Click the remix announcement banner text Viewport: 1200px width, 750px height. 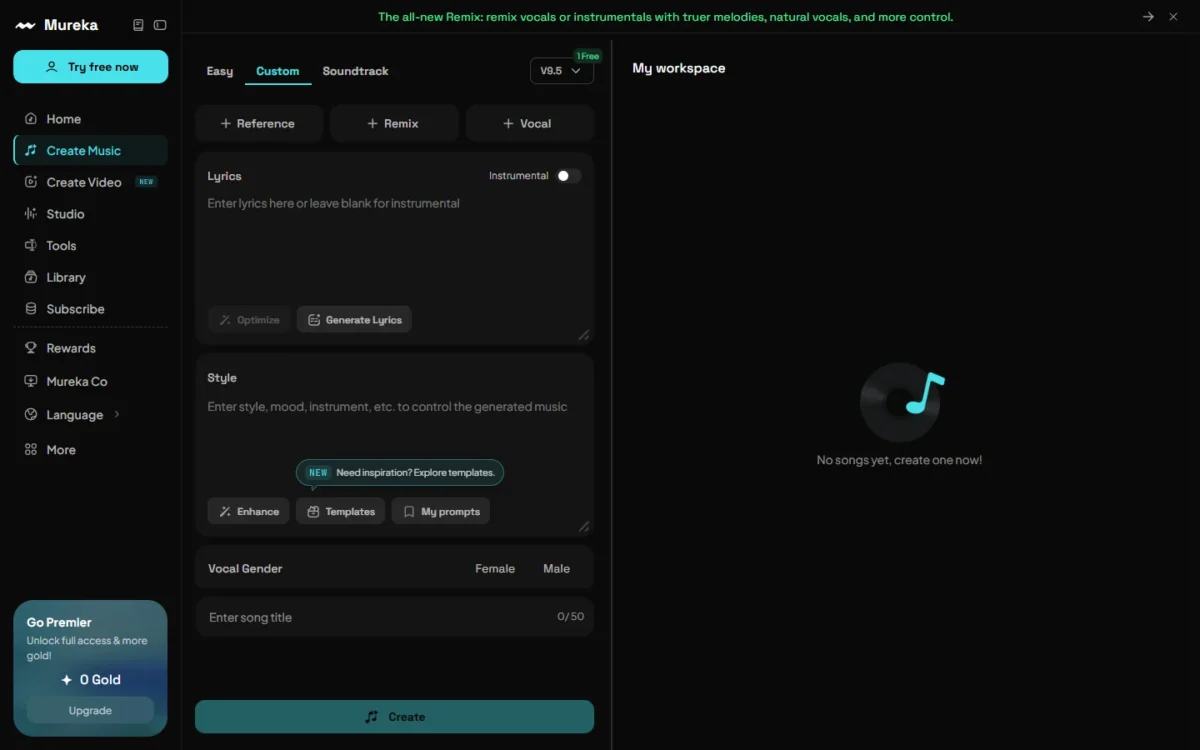click(x=665, y=17)
